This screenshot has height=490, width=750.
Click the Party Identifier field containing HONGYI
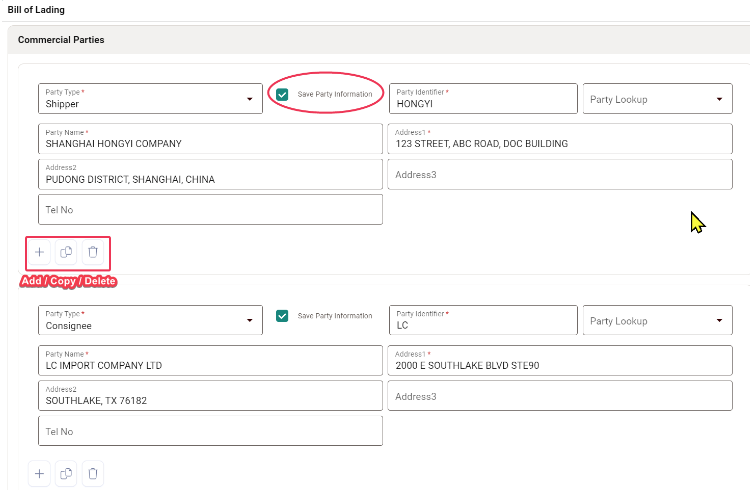tap(482, 98)
